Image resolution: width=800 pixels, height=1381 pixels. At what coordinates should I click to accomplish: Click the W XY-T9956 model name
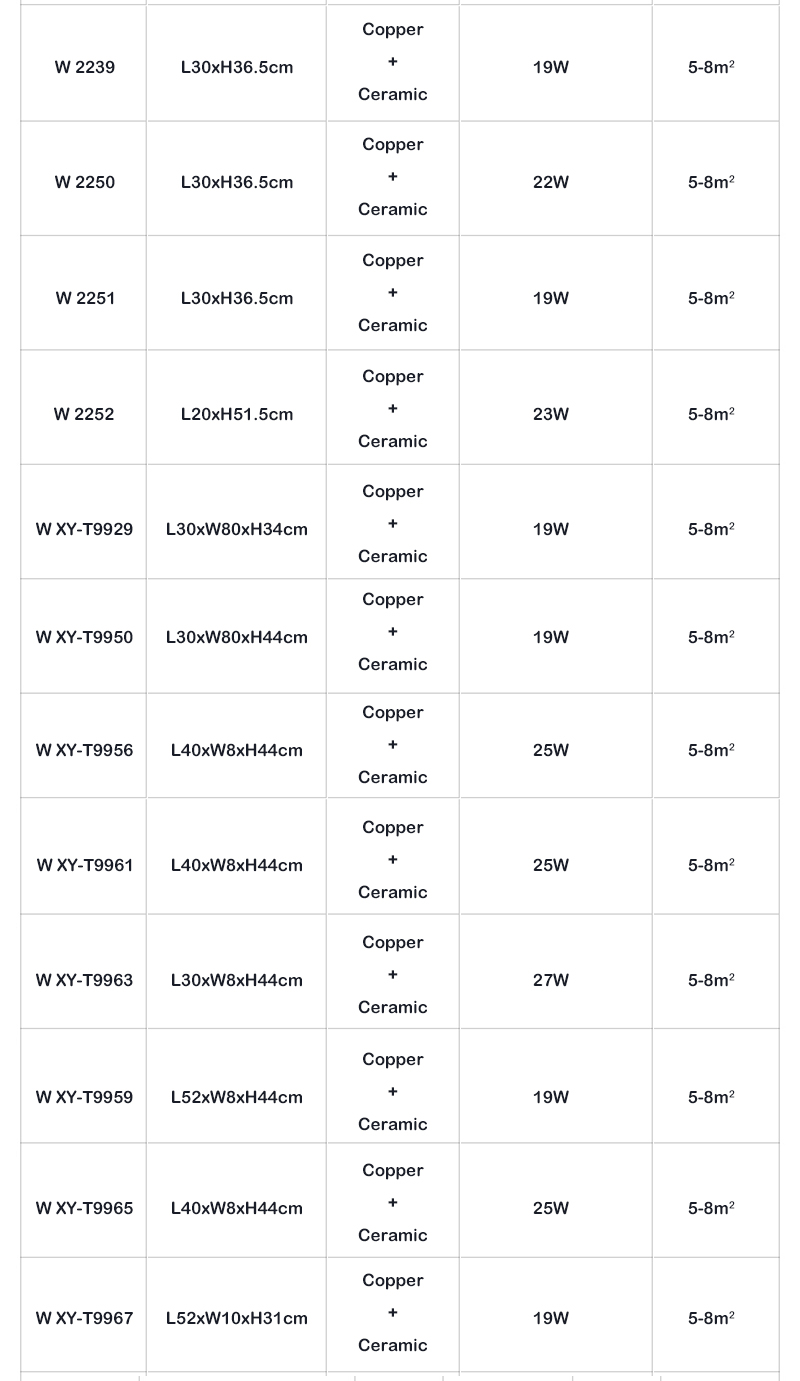(x=84, y=751)
